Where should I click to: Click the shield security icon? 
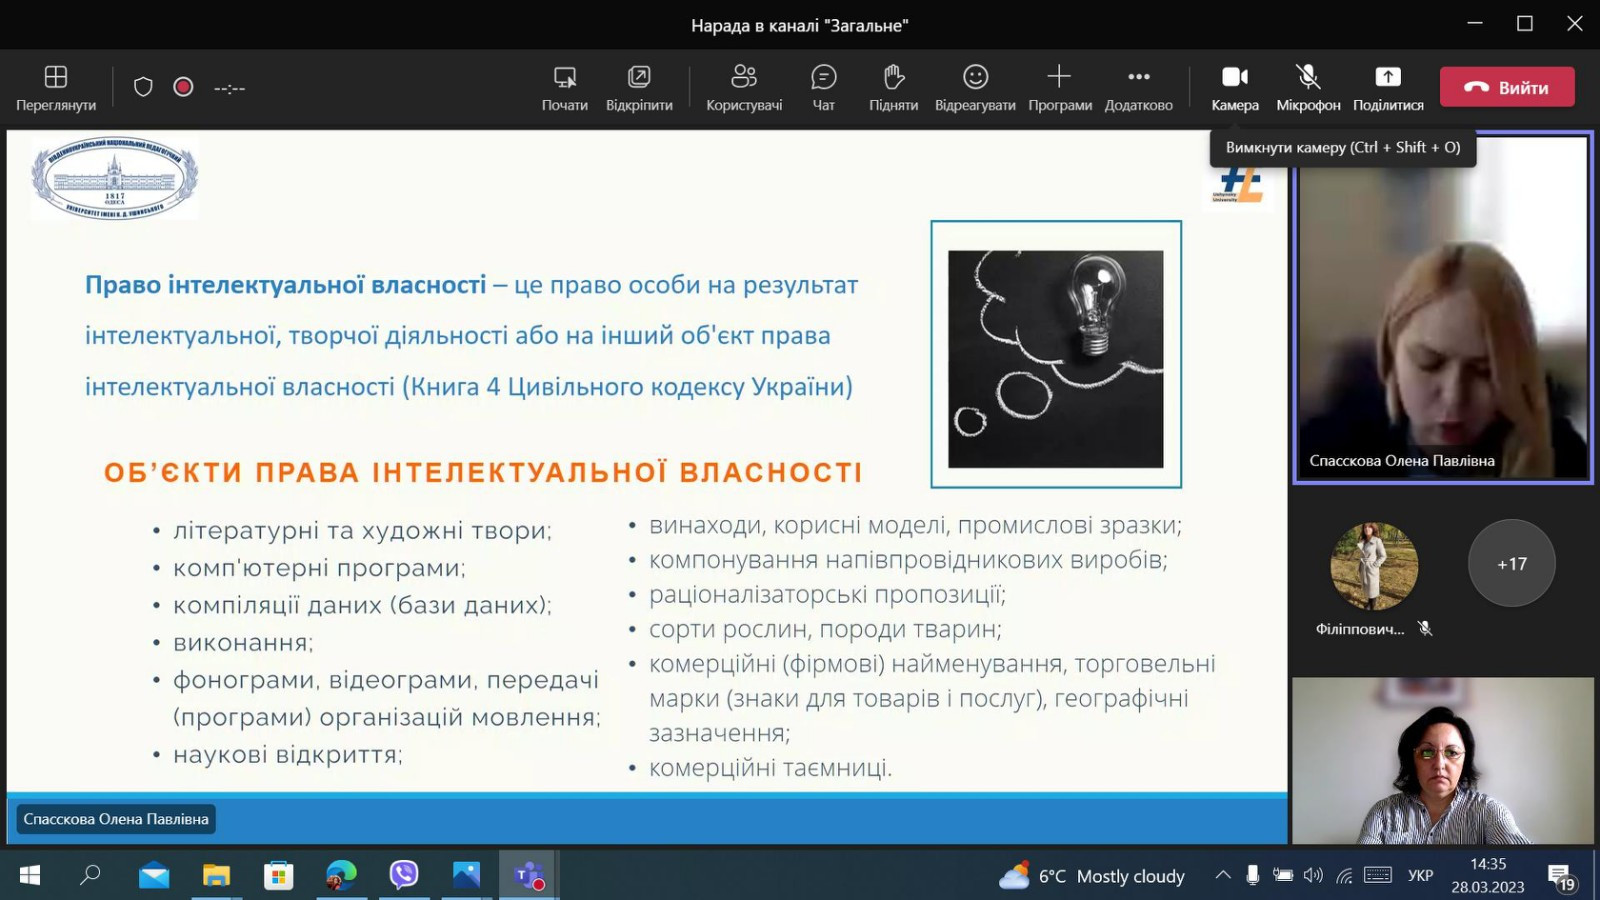(x=143, y=87)
